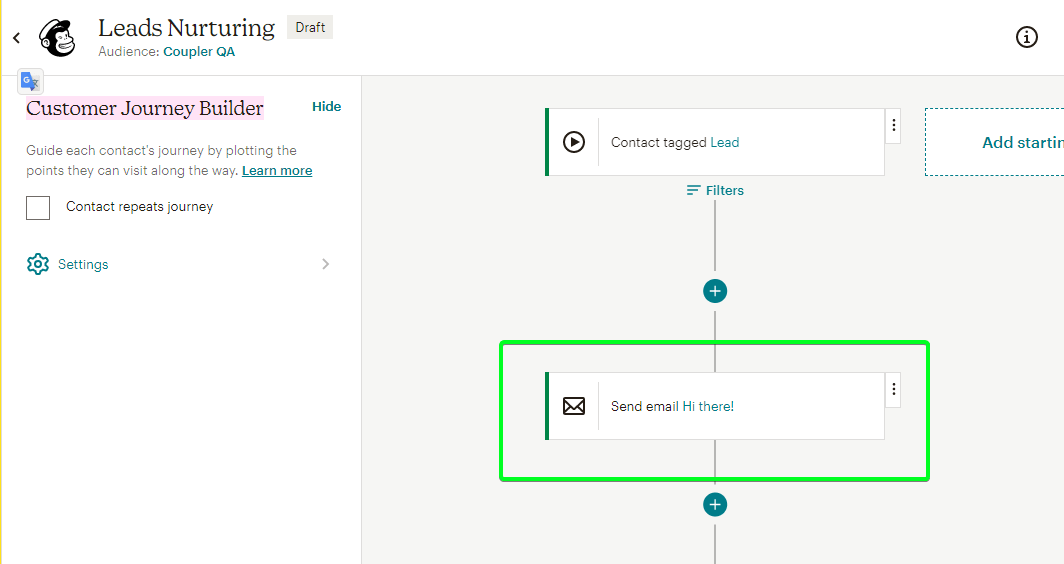This screenshot has height=564, width=1064.
Task: Click the back arrow beside Mailchimp logo
Action: (x=16, y=38)
